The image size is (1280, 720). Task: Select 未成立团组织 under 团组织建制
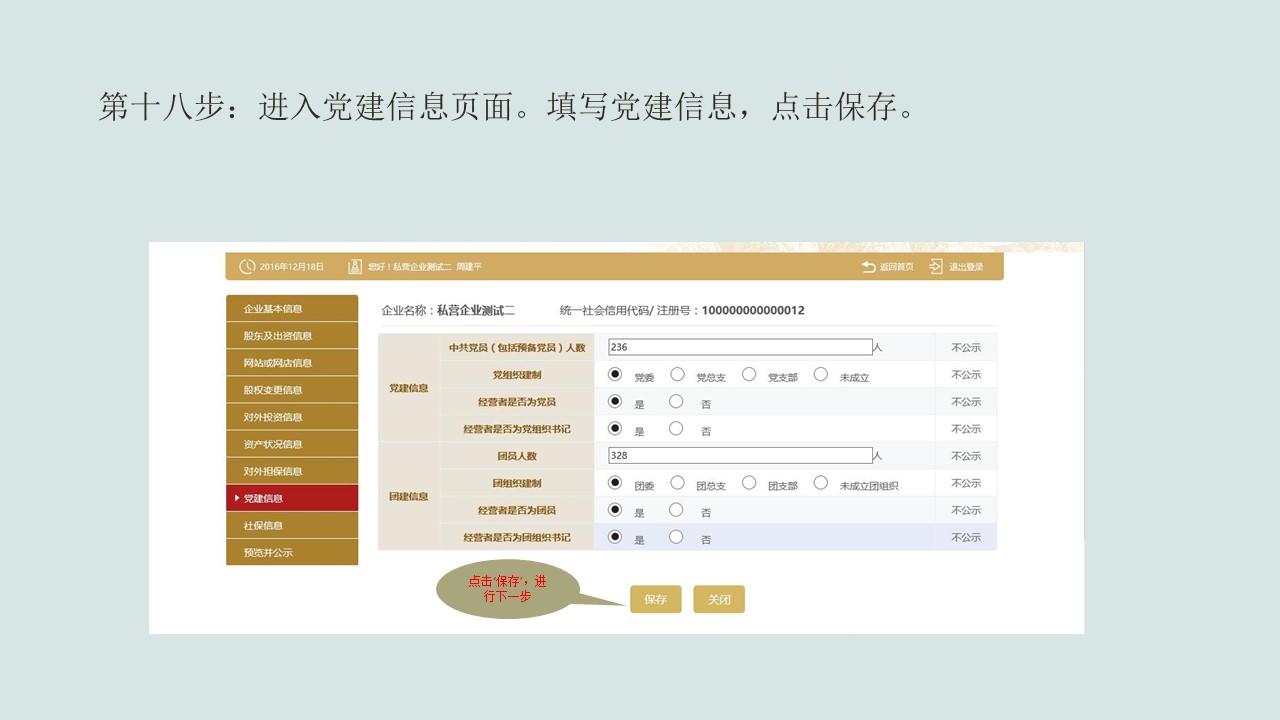(820, 482)
